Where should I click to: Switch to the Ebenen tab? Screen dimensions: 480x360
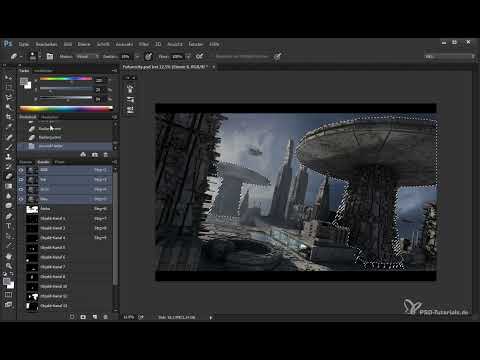coord(25,162)
